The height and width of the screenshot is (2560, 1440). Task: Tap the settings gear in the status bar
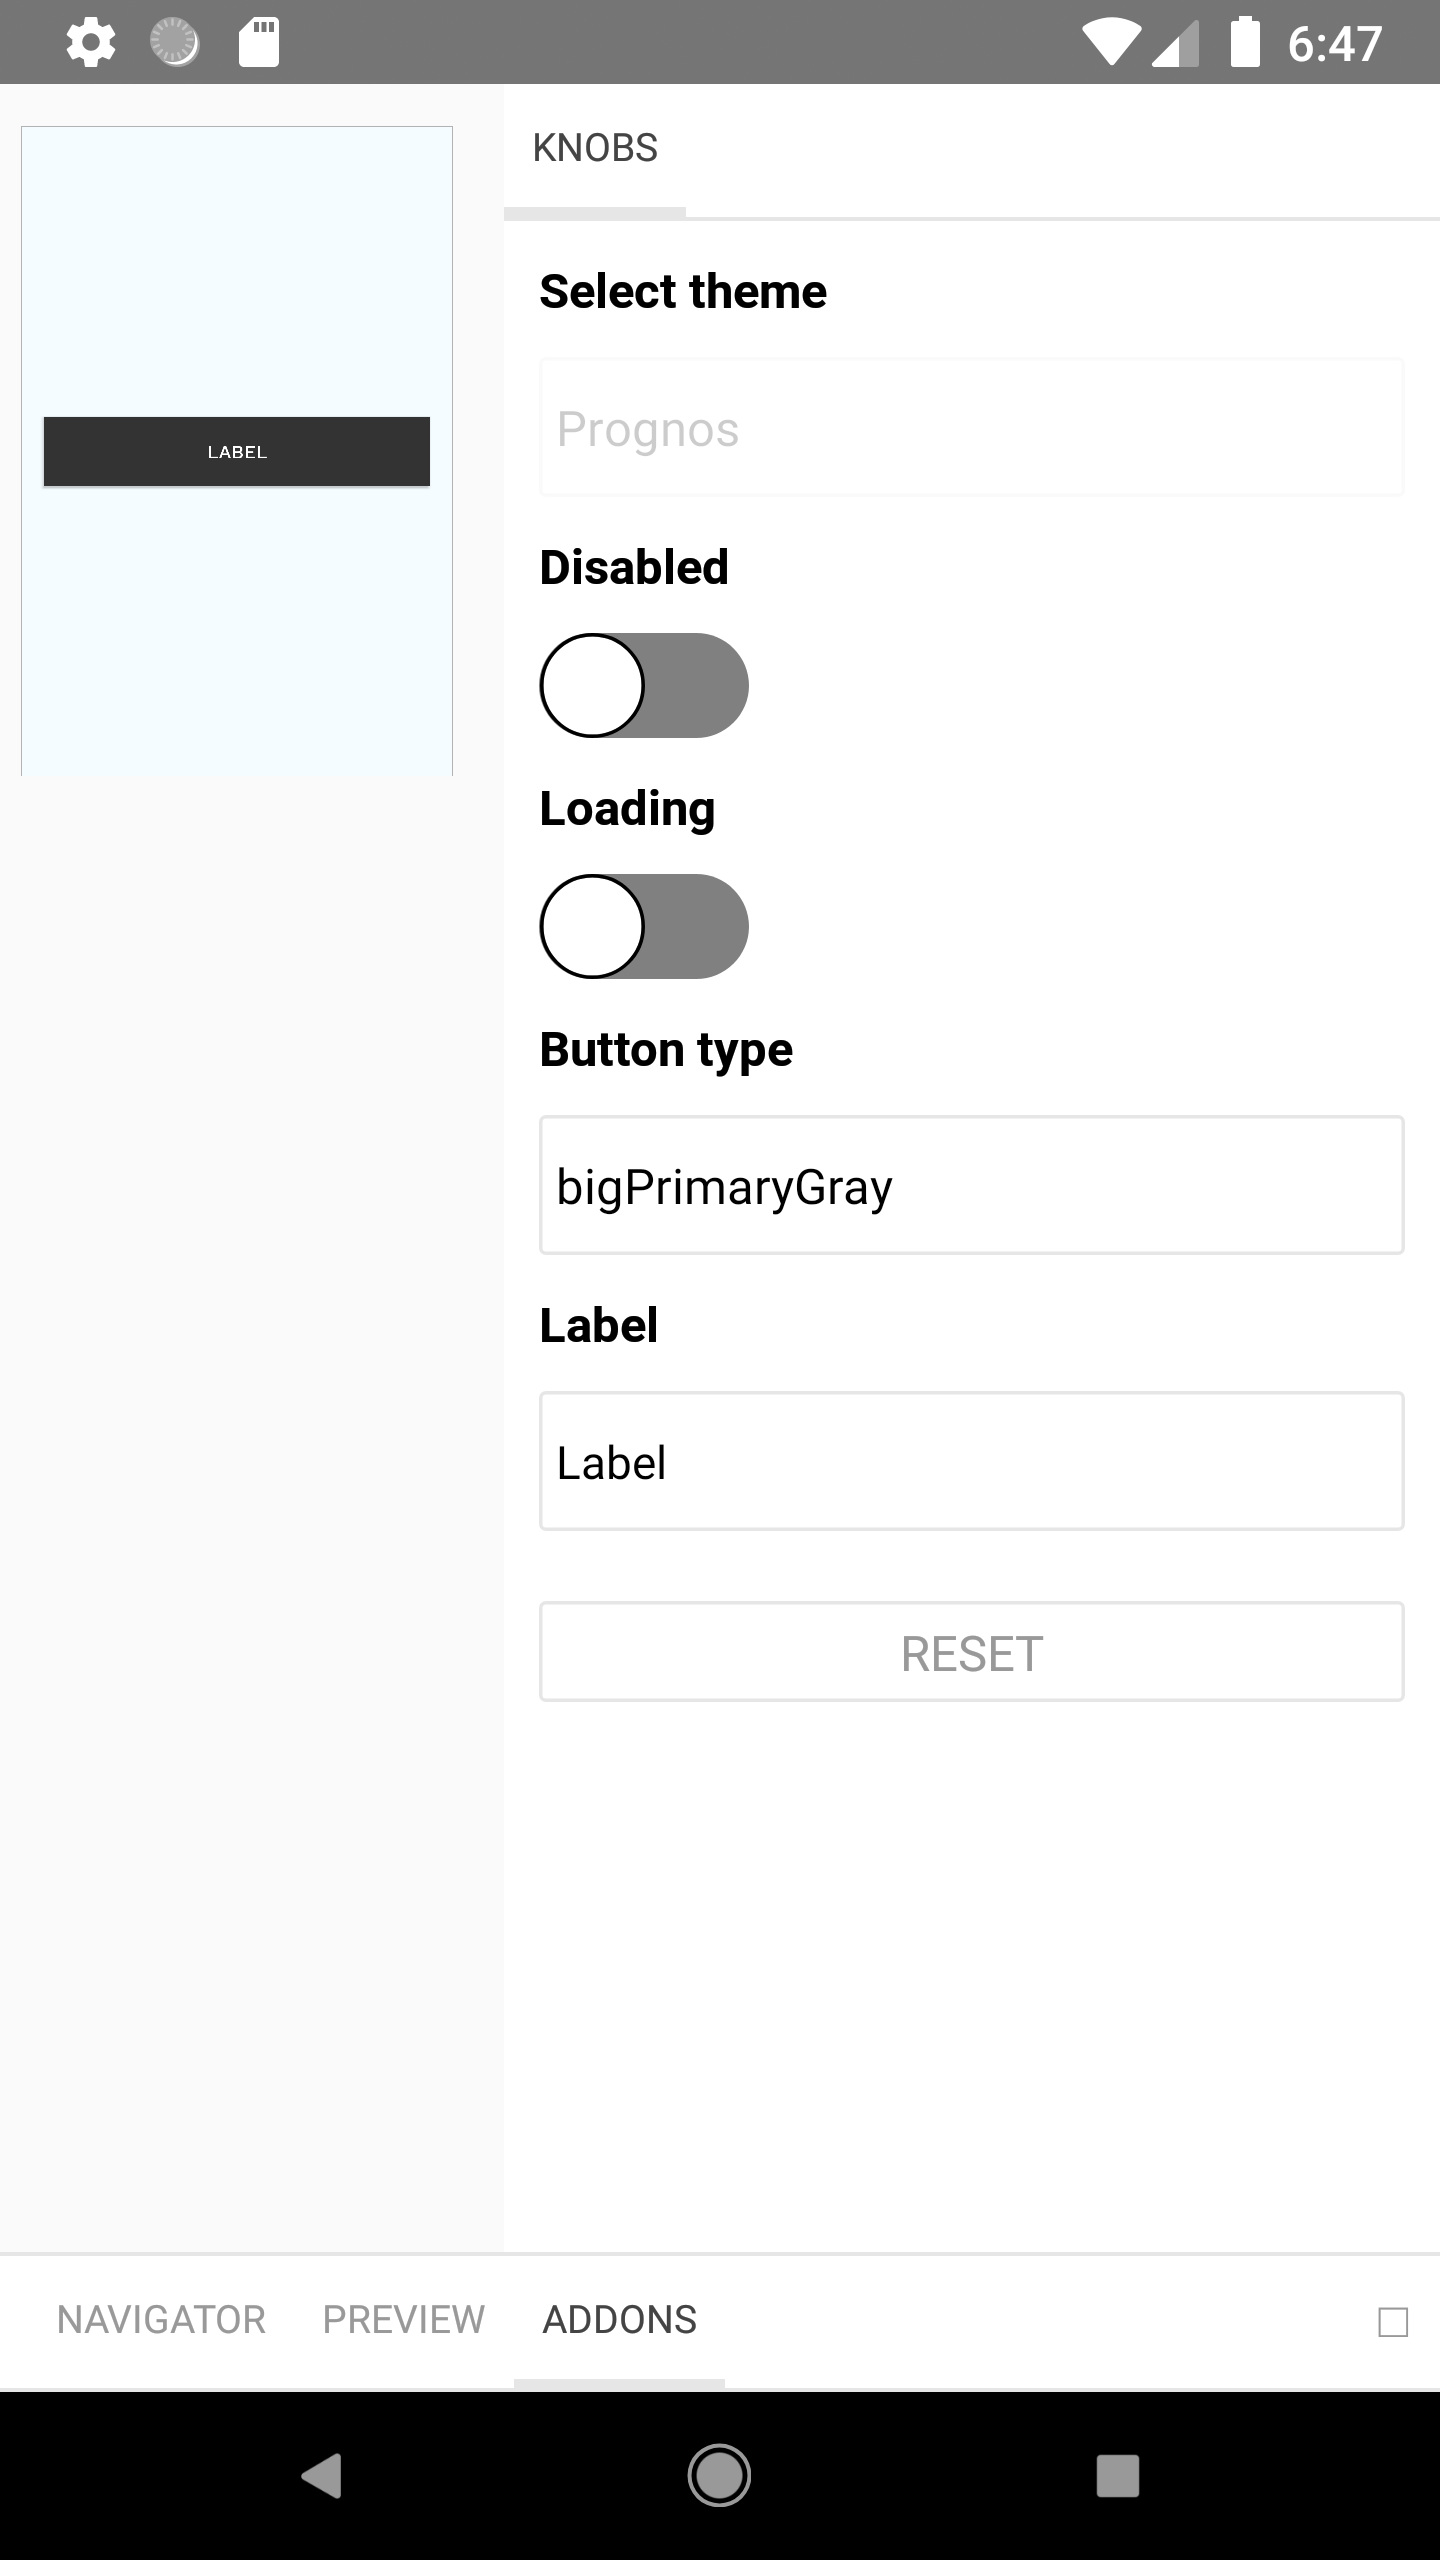[x=90, y=41]
